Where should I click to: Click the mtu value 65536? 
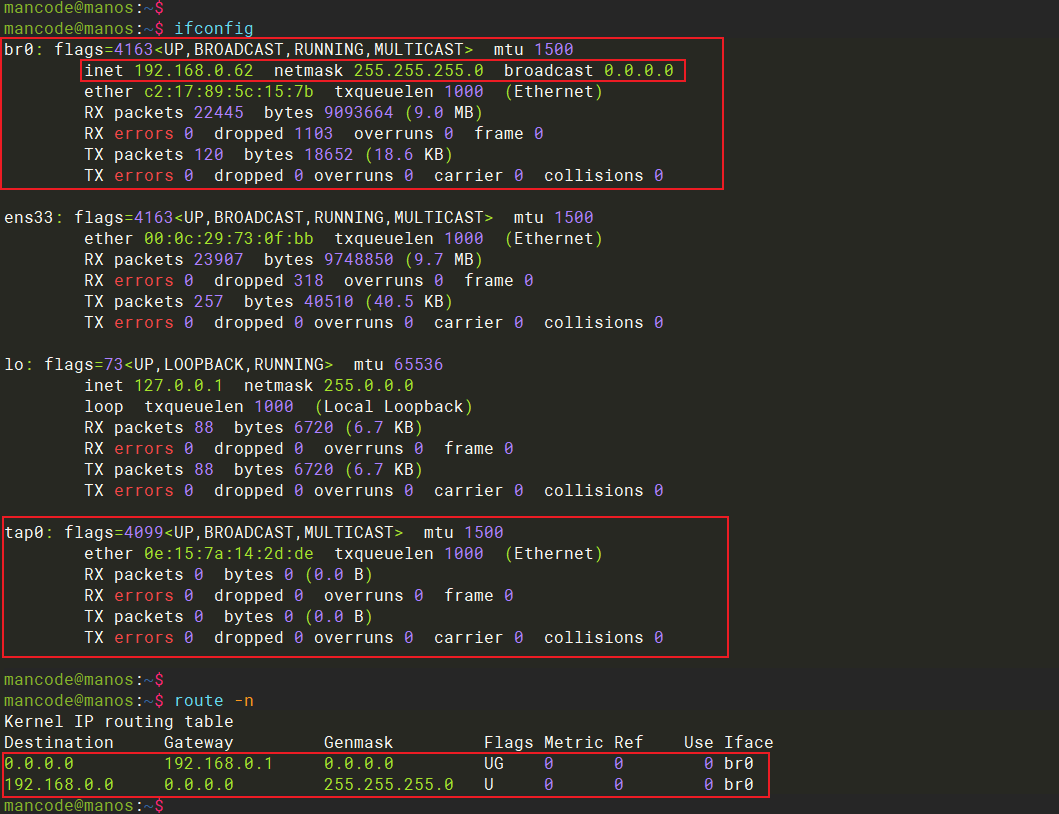413,365
